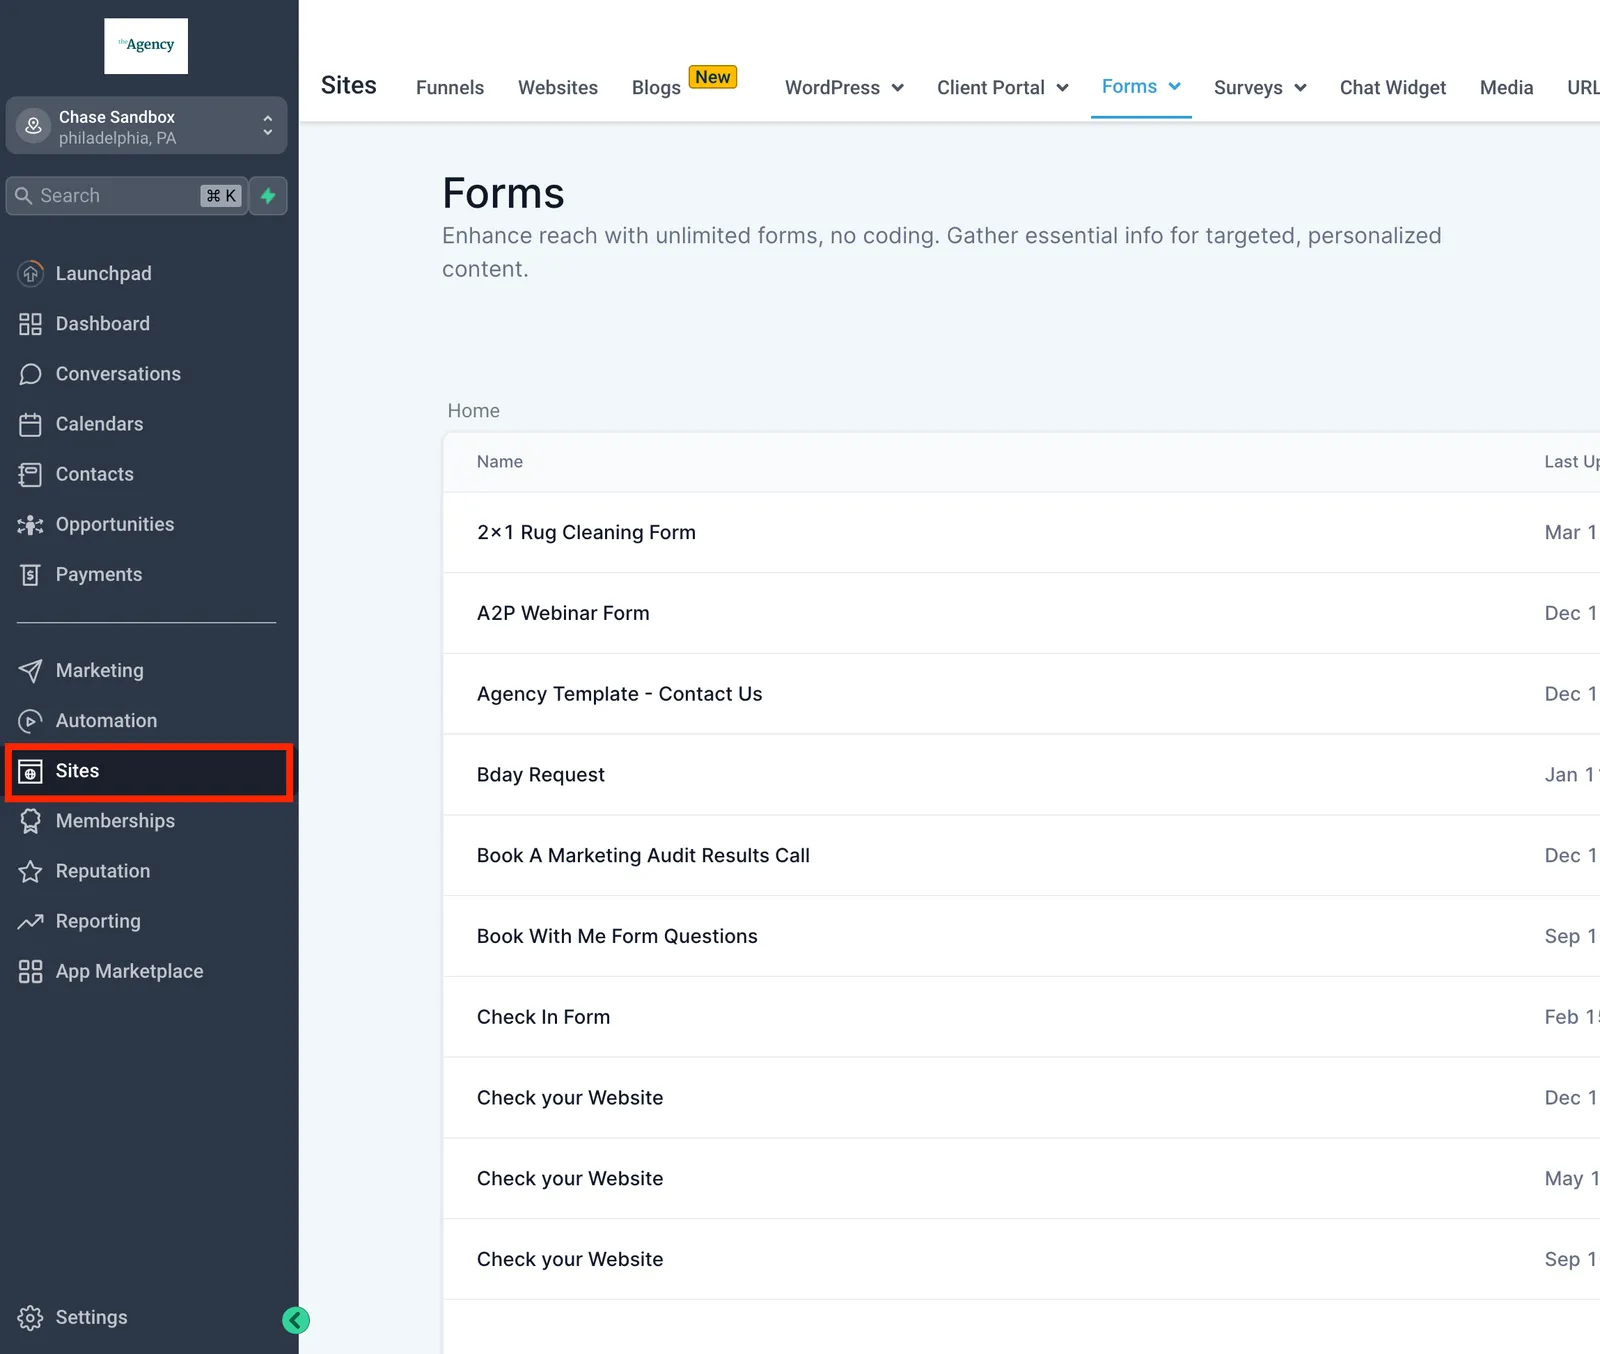The height and width of the screenshot is (1354, 1600).
Task: Click the Calendars icon in sidebar
Action: [x=31, y=424]
